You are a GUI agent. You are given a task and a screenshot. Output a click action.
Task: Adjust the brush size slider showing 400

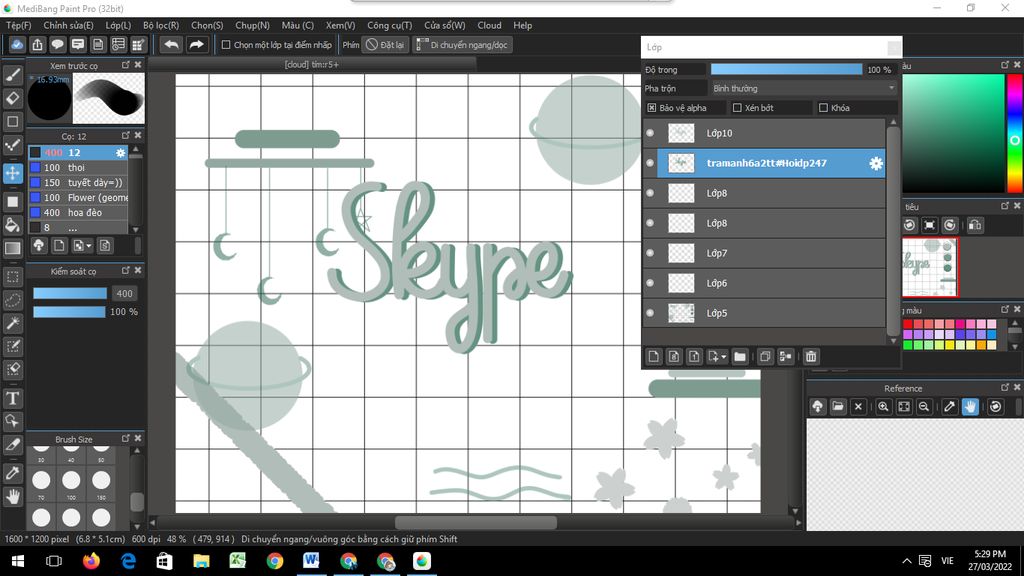(x=70, y=294)
